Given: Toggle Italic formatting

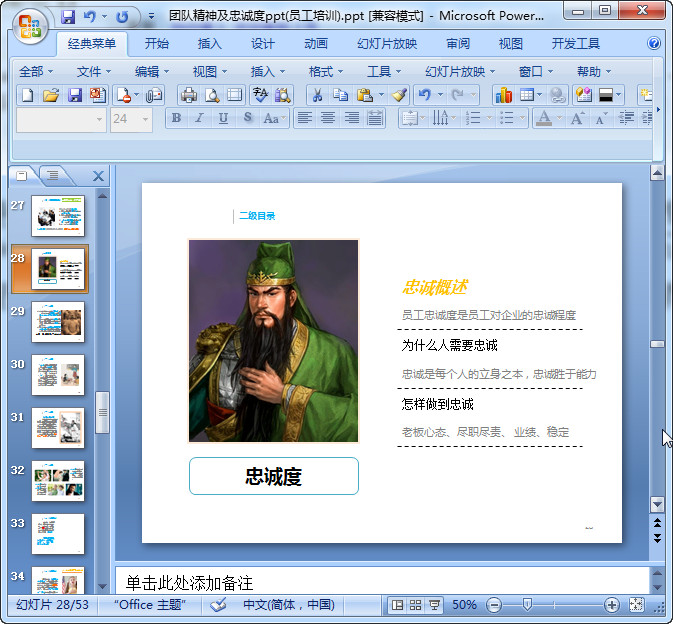Looking at the screenshot, I should [199, 118].
